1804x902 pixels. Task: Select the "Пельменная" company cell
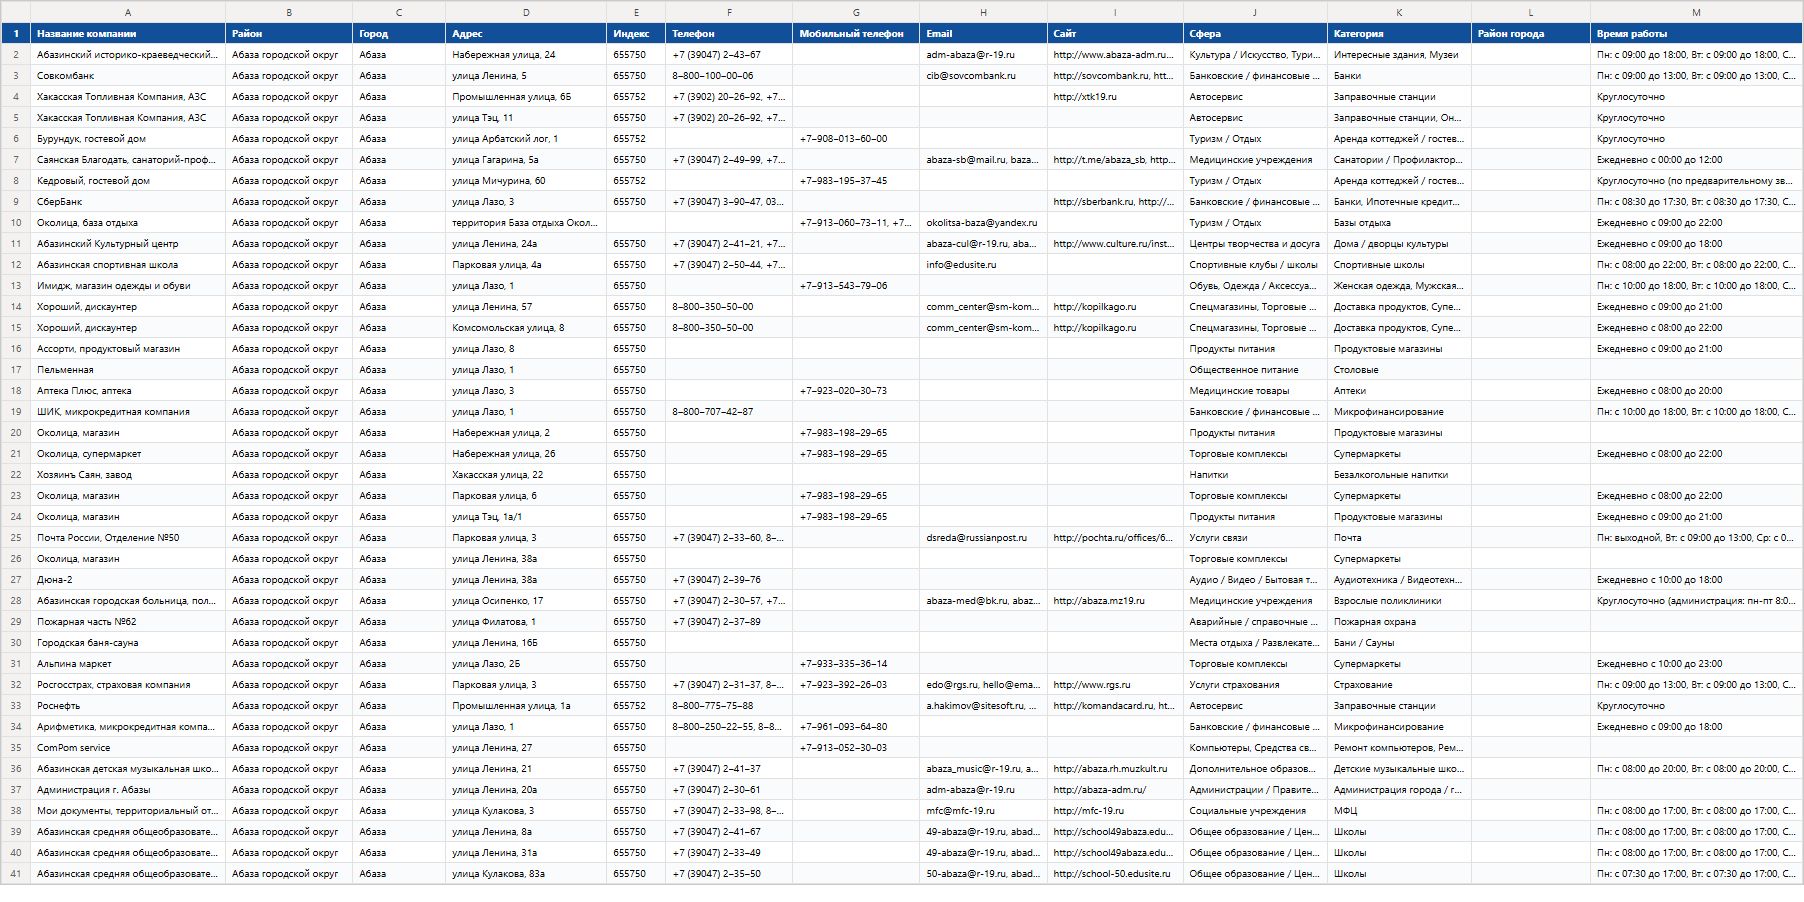pyautogui.click(x=128, y=370)
